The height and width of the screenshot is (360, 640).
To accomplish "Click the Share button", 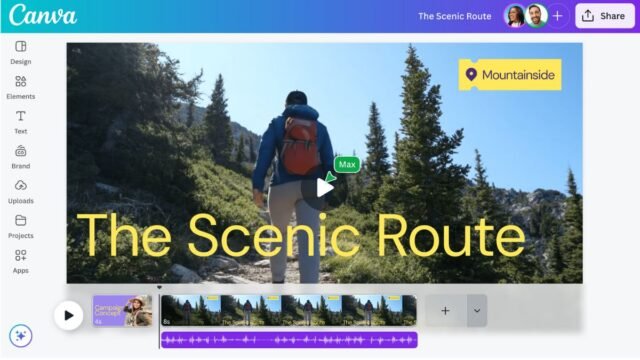I will [605, 16].
